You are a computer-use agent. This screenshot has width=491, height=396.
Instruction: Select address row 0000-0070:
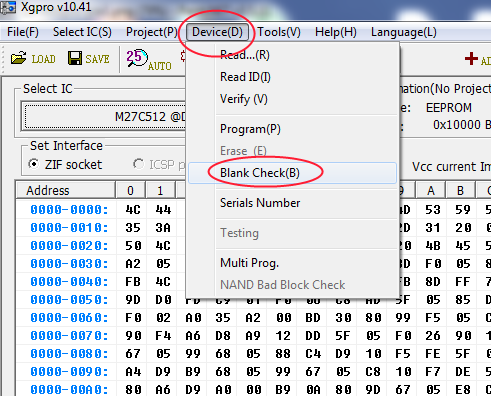69,336
